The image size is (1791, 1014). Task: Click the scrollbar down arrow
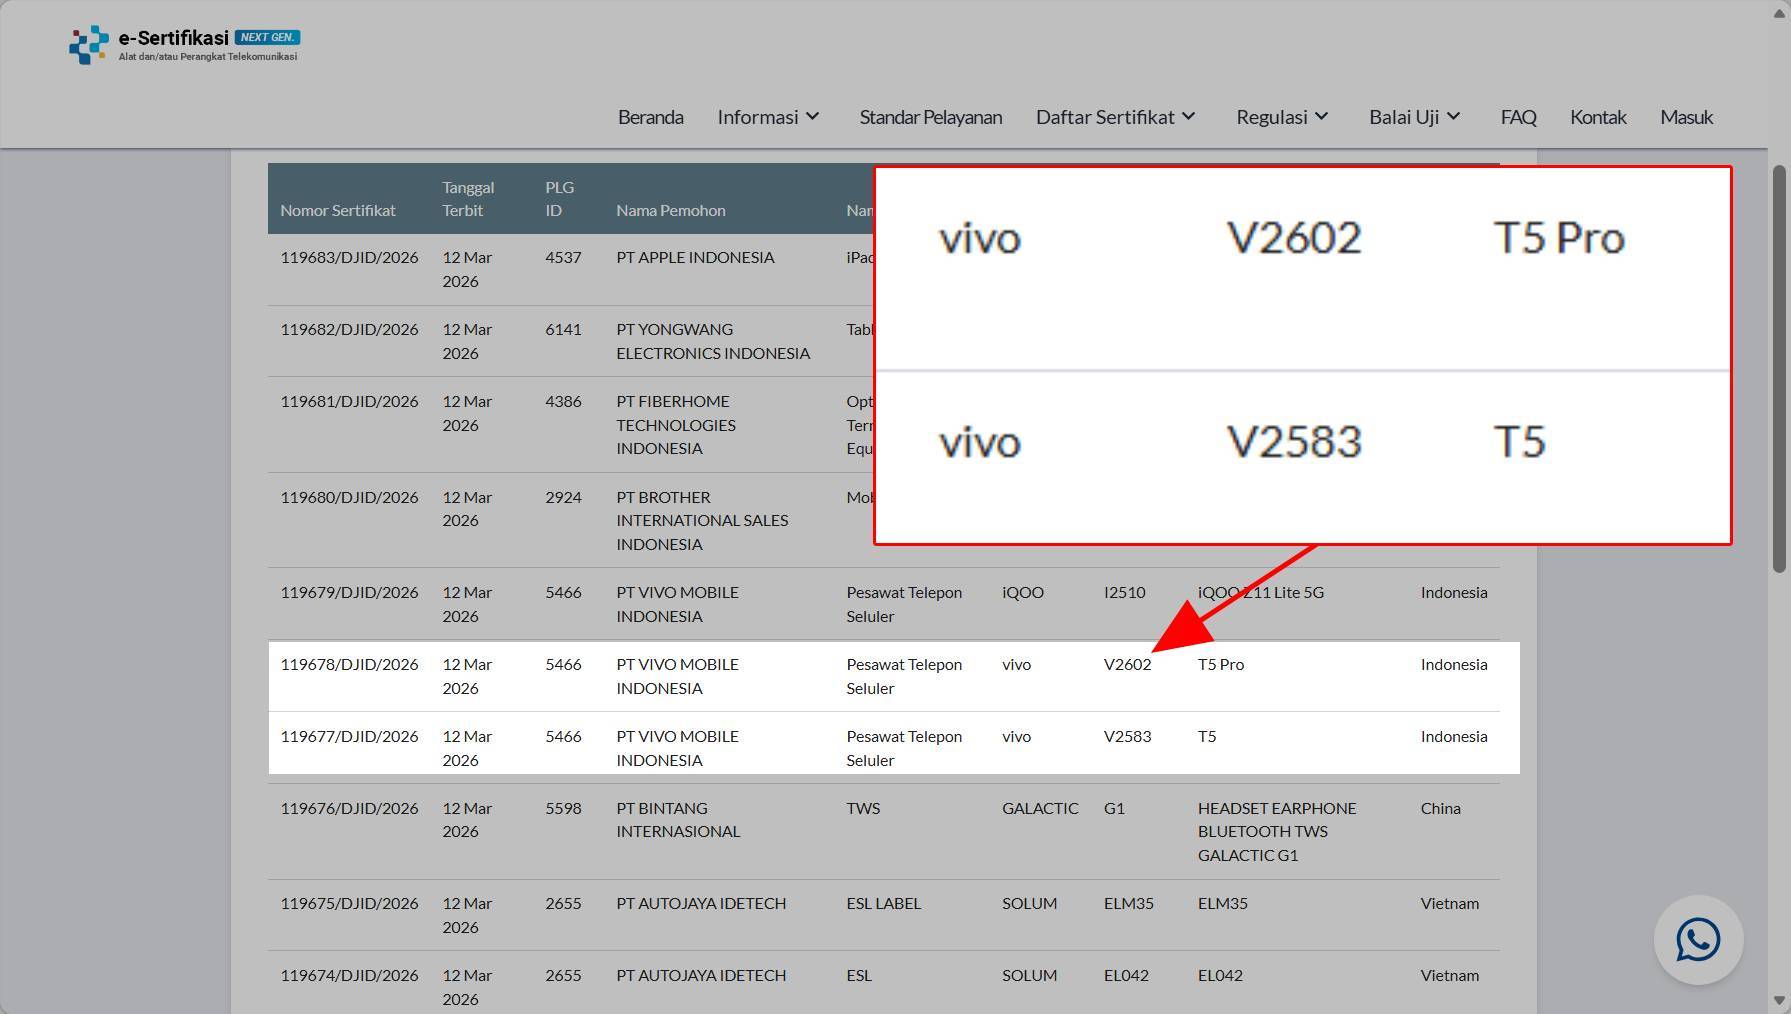coord(1779,1000)
